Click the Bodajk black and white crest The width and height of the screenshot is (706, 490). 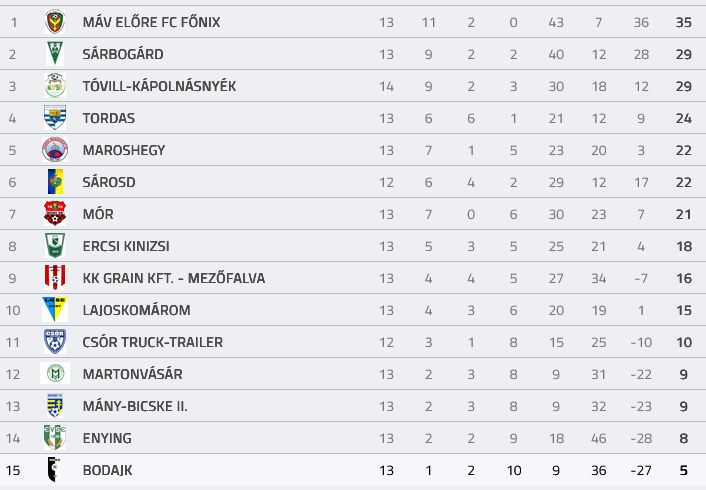coord(54,469)
